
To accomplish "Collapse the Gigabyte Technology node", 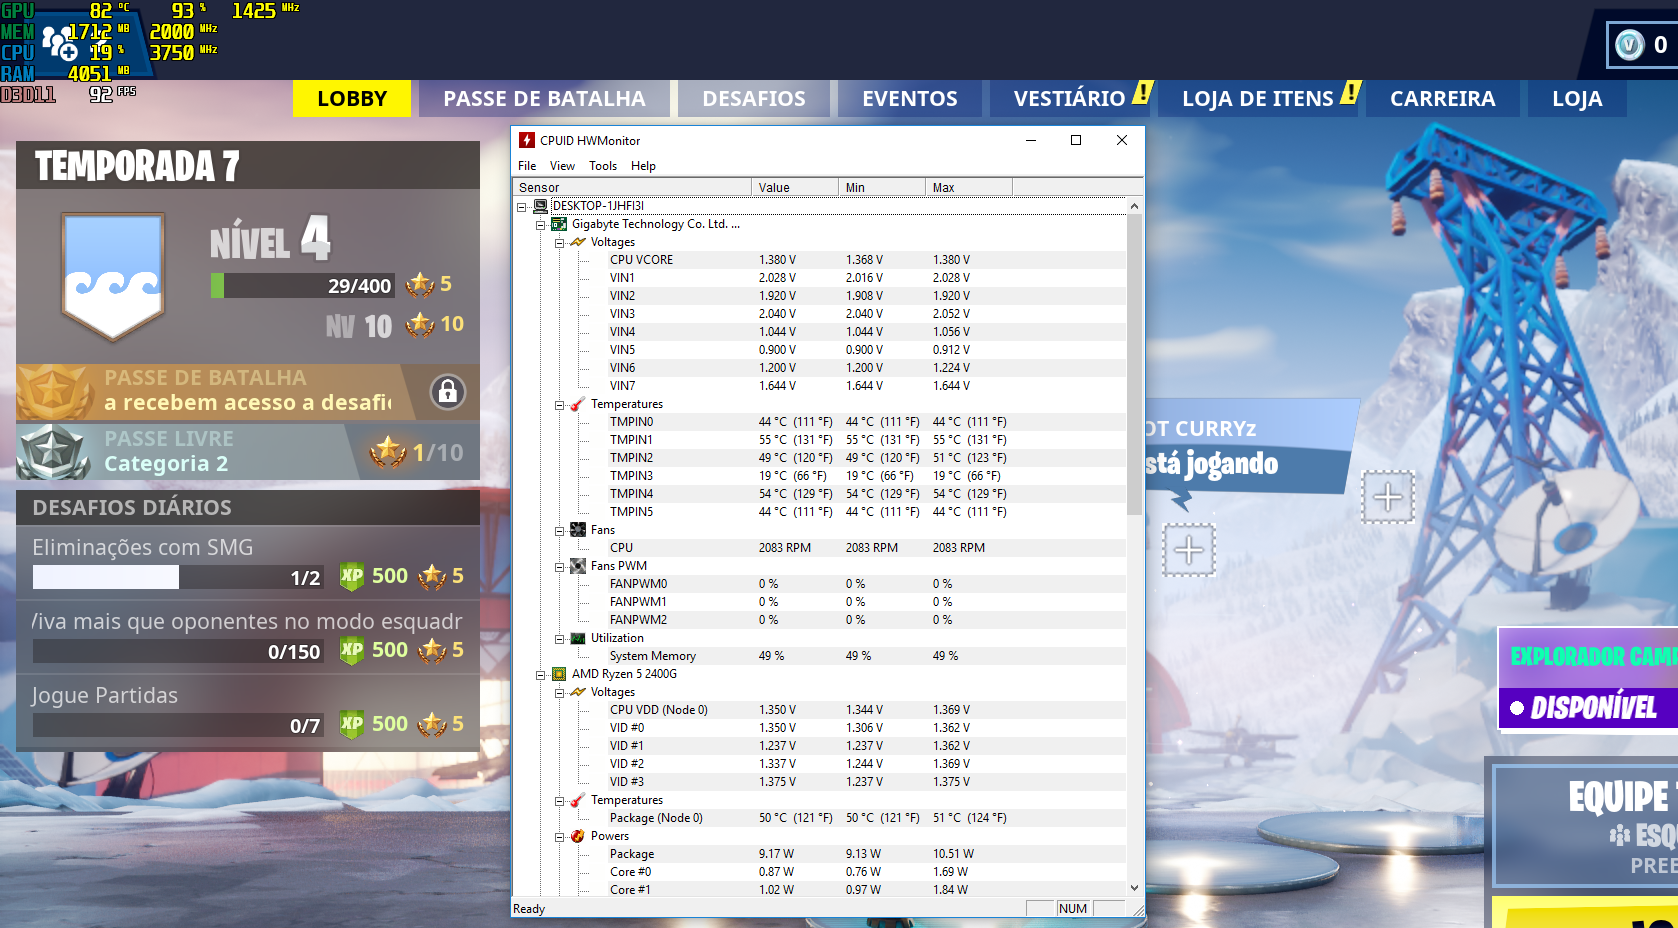I will point(541,225).
